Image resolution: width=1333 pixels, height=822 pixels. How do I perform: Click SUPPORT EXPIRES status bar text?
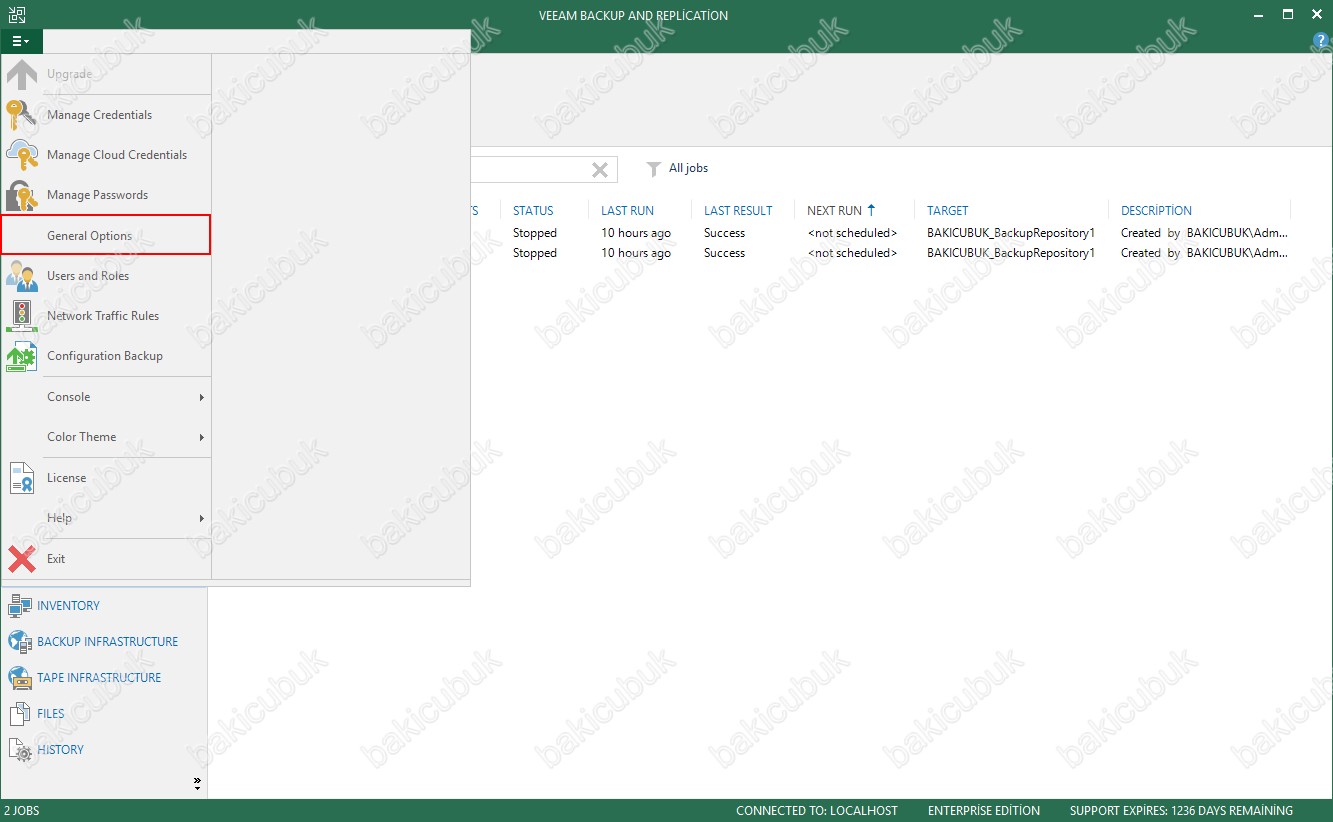(1181, 811)
